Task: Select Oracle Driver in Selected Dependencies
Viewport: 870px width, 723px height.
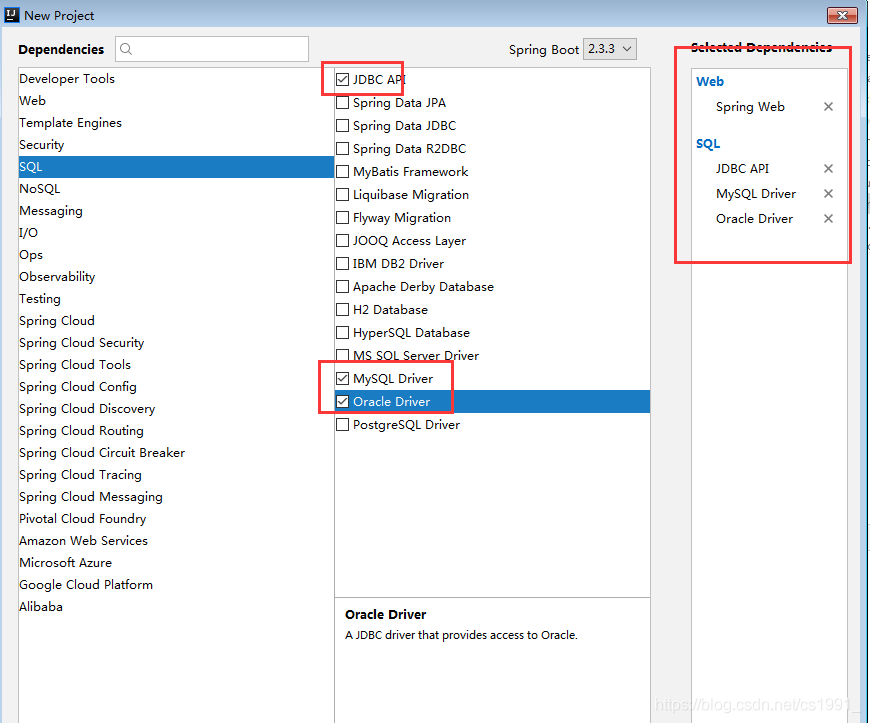Action: [754, 219]
